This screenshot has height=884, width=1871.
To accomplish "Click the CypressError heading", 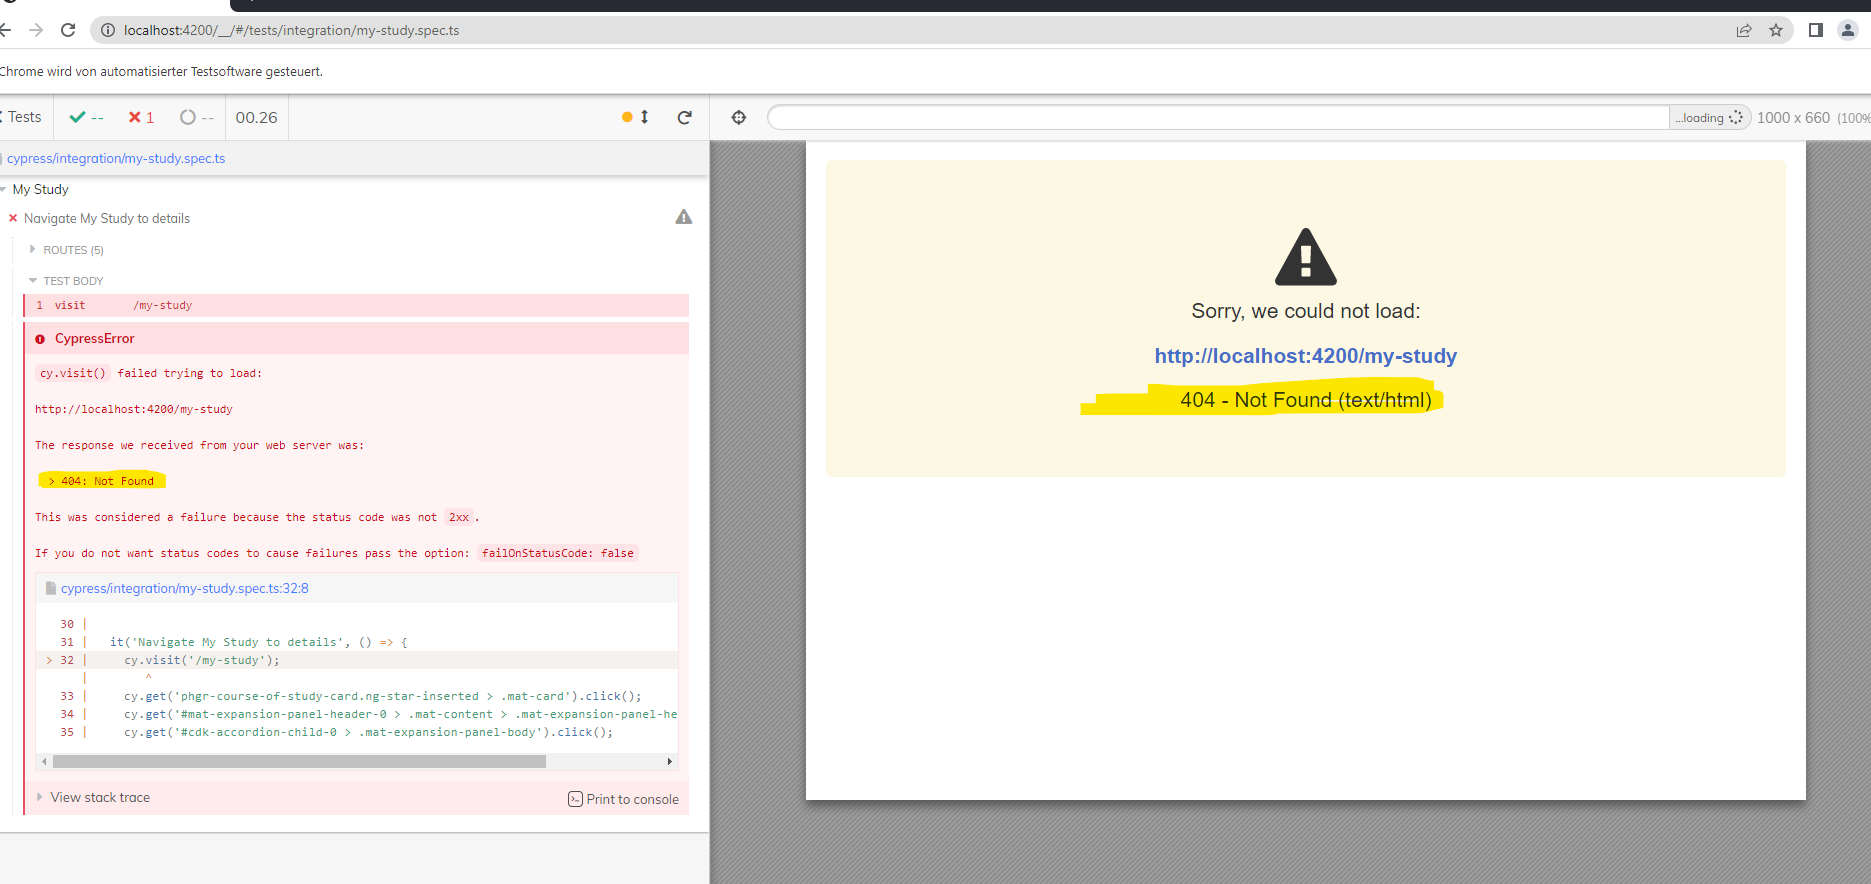I will point(94,338).
